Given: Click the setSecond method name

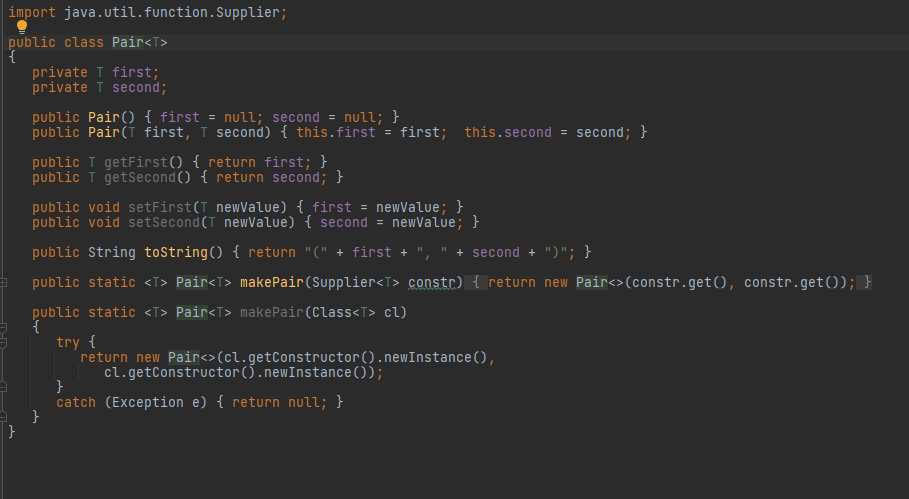Looking at the screenshot, I should click(x=164, y=223).
